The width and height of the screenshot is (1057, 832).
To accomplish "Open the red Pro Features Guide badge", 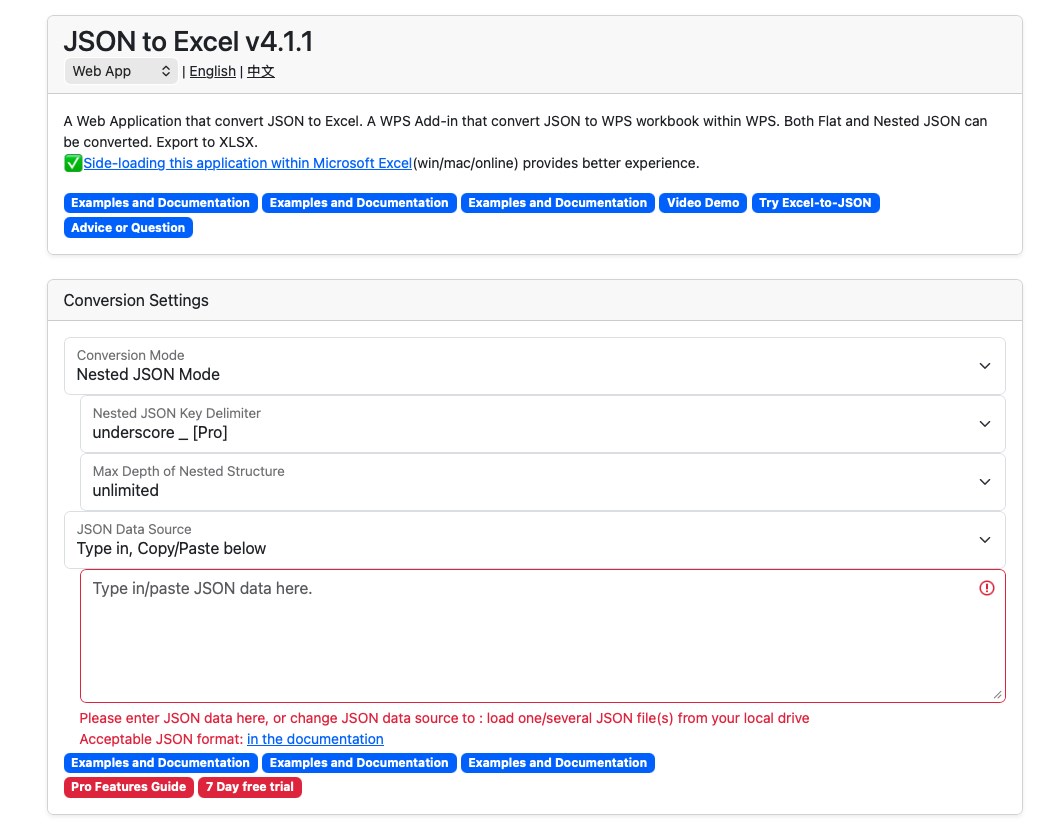I will tap(129, 787).
